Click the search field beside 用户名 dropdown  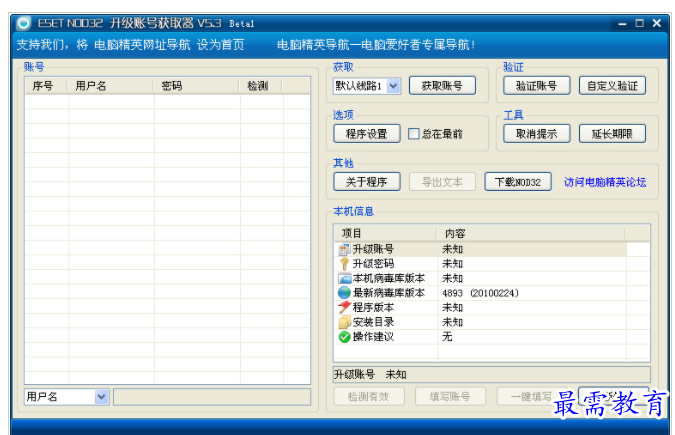coord(212,397)
